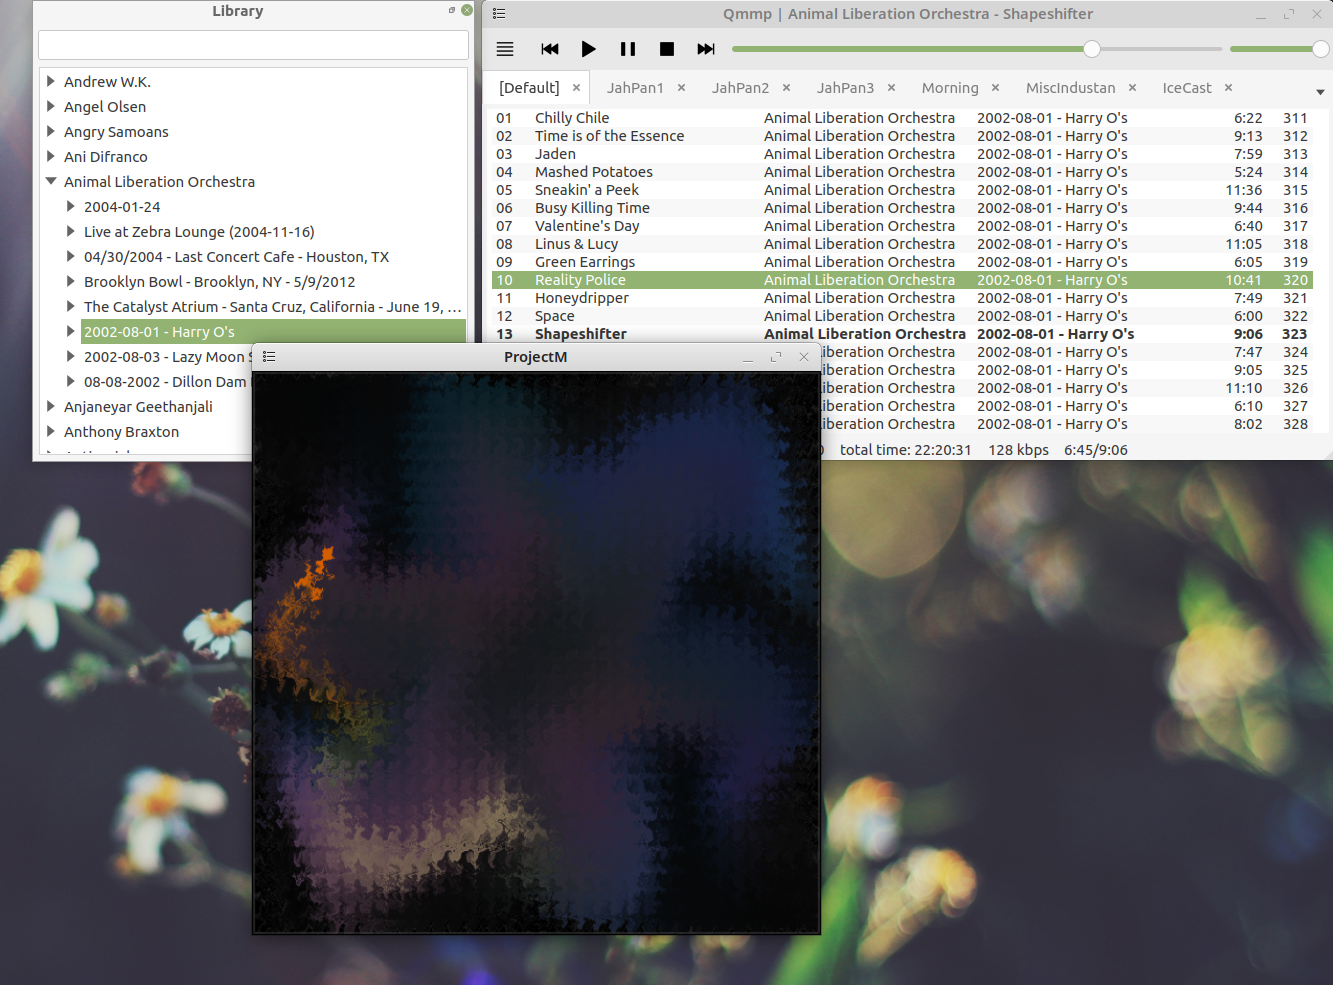This screenshot has width=1333, height=985.
Task: Expand the Brooklyn Bowl album
Action: [71, 281]
